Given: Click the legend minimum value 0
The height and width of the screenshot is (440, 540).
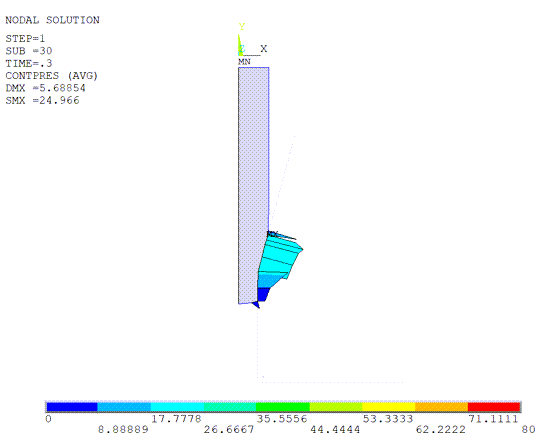Looking at the screenshot, I should [49, 419].
